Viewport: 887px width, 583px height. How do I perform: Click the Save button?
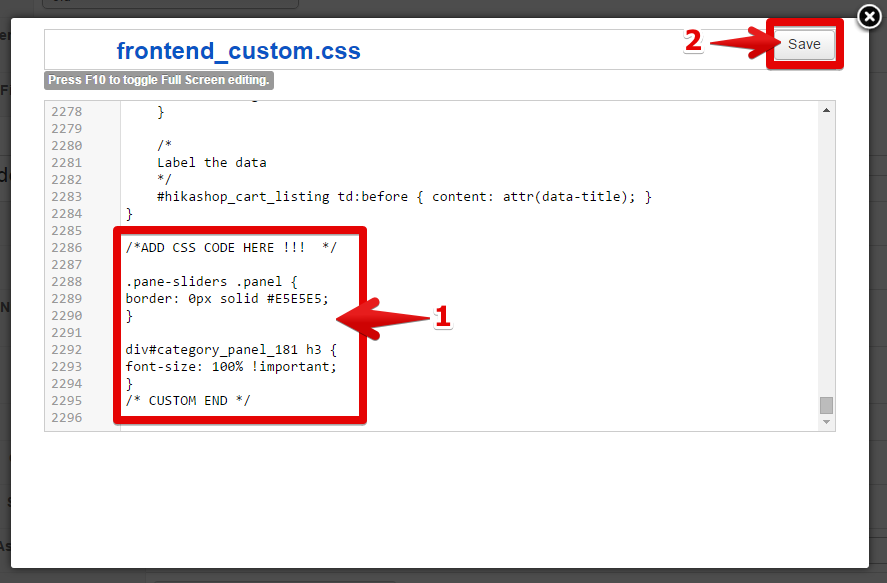(804, 44)
